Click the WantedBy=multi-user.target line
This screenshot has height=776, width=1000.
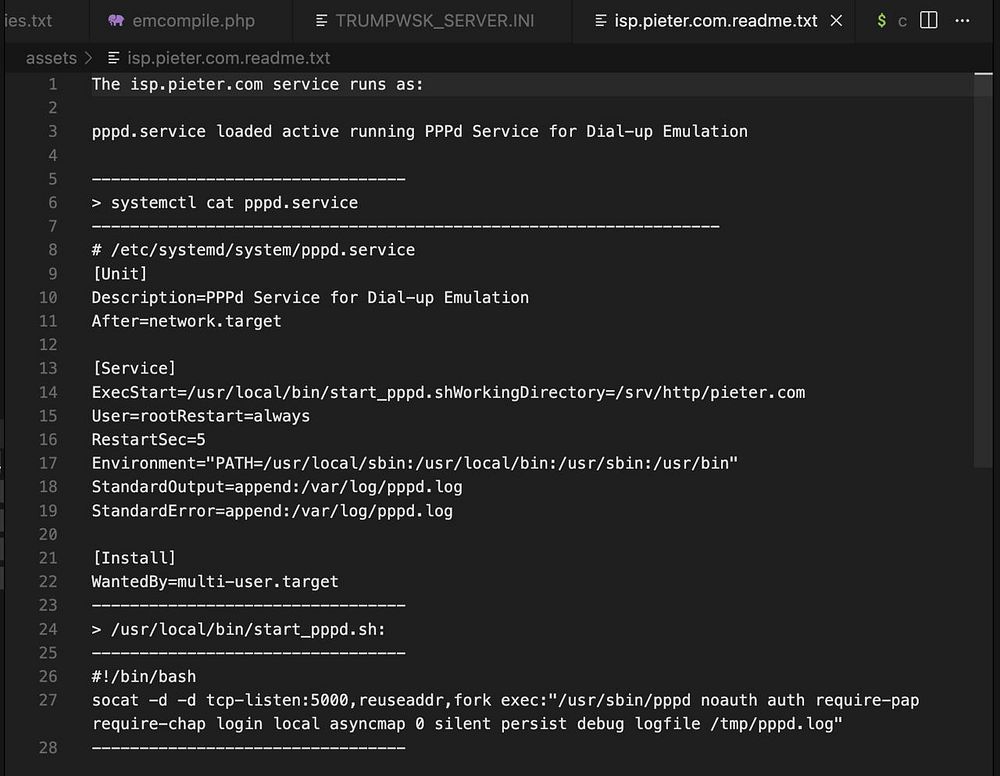[215, 582]
